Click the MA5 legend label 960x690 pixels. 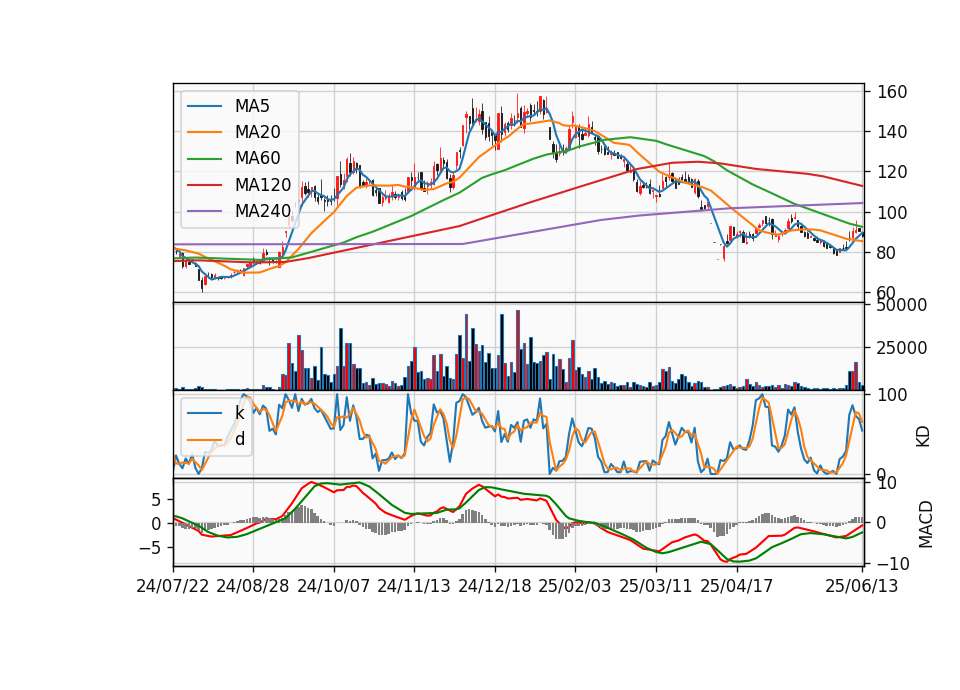pos(252,106)
